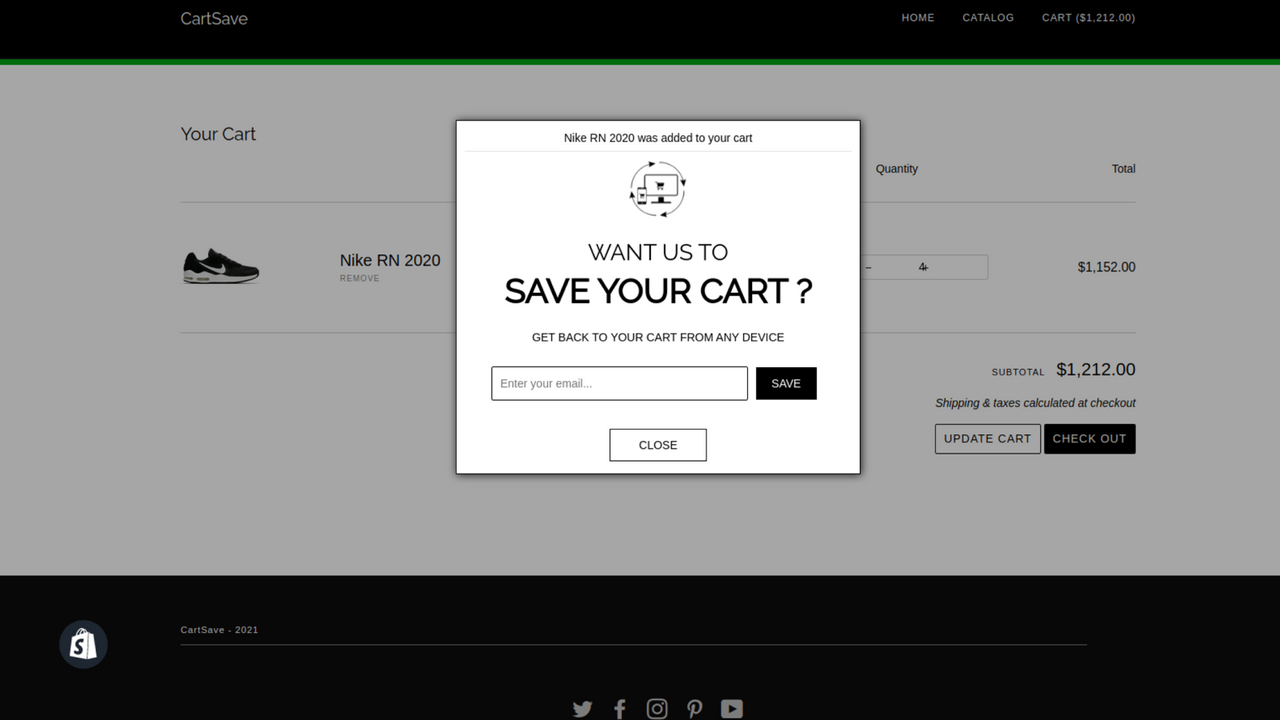Screen dimensions: 1280x720
Task: Open the Nike RN 2020 product page
Action: (390, 260)
